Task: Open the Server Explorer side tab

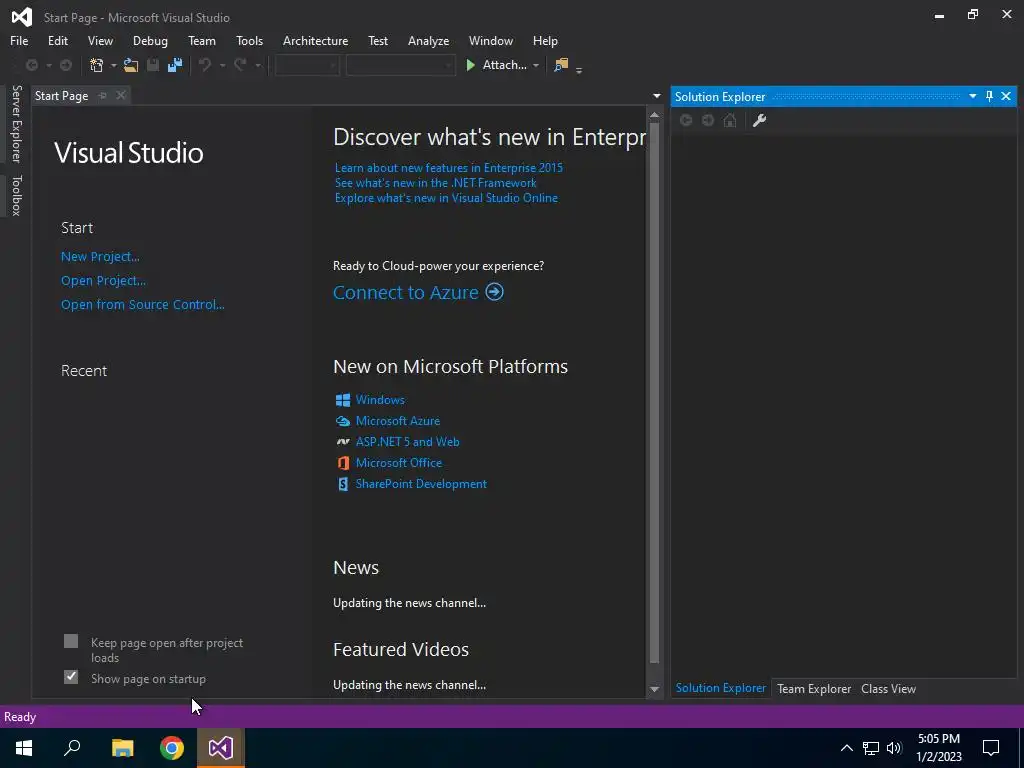Action: point(17,123)
